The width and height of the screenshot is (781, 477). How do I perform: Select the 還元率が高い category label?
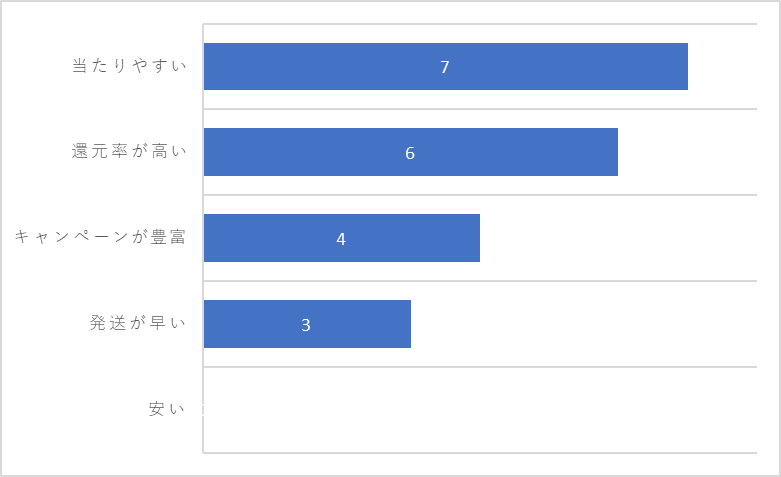tap(130, 151)
